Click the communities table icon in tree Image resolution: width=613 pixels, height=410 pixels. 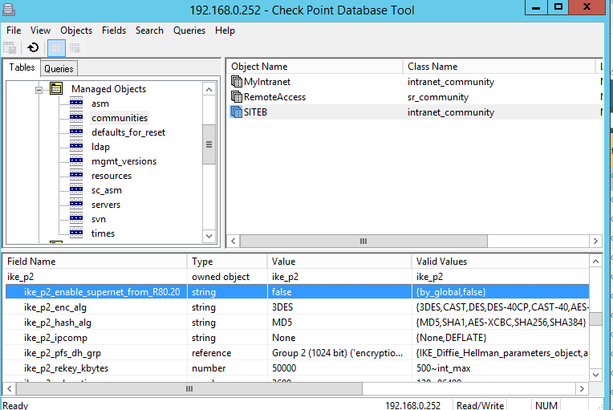click(76, 118)
